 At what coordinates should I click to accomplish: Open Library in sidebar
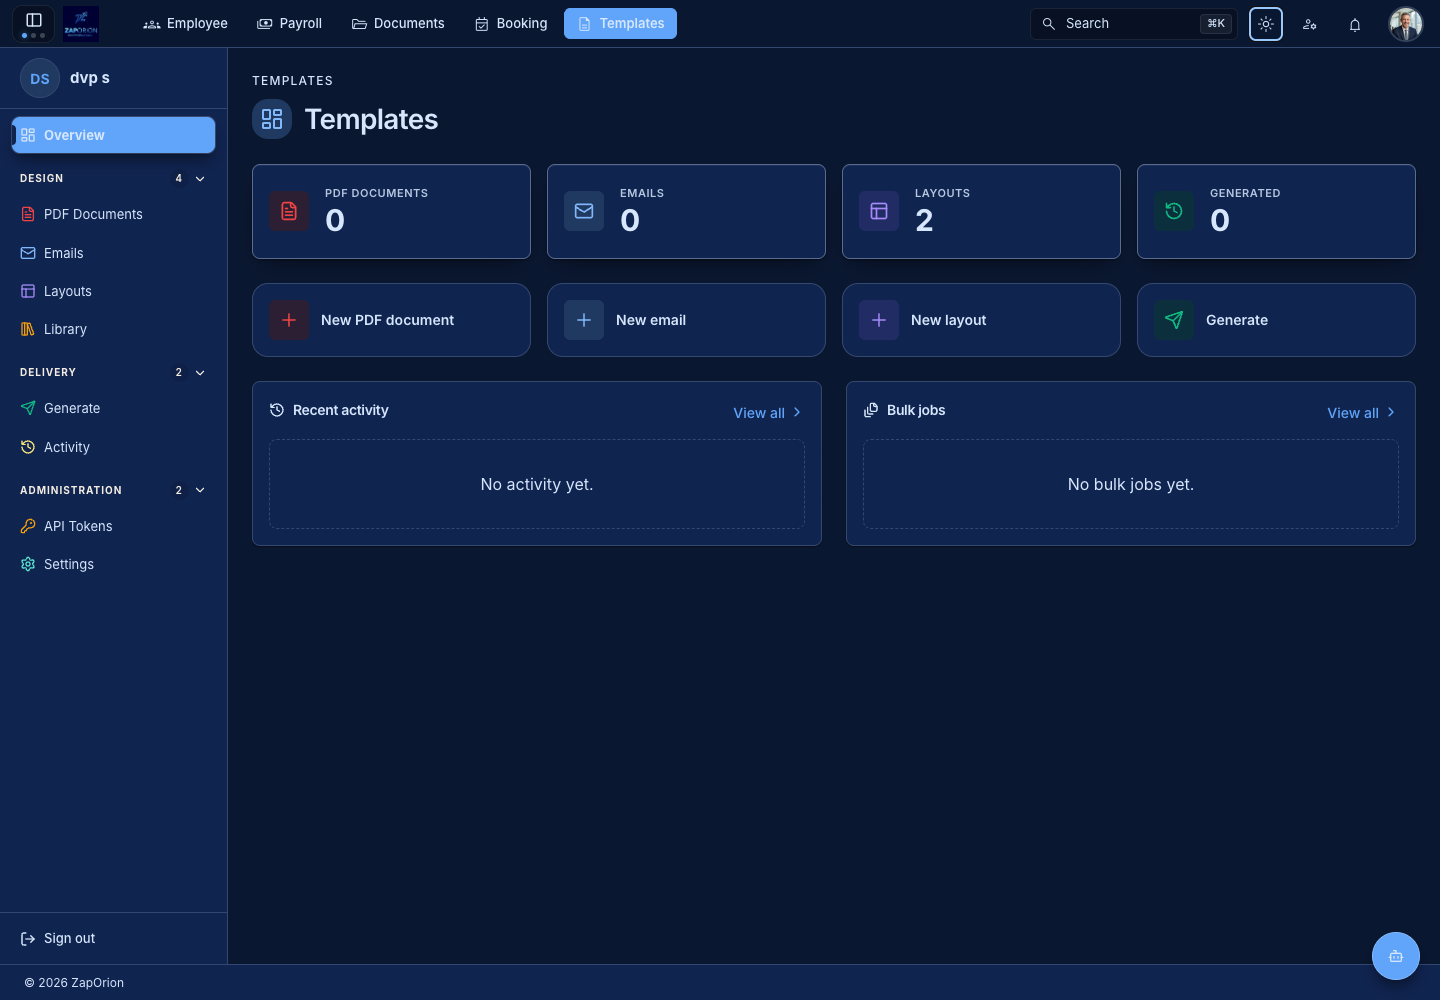(x=113, y=329)
